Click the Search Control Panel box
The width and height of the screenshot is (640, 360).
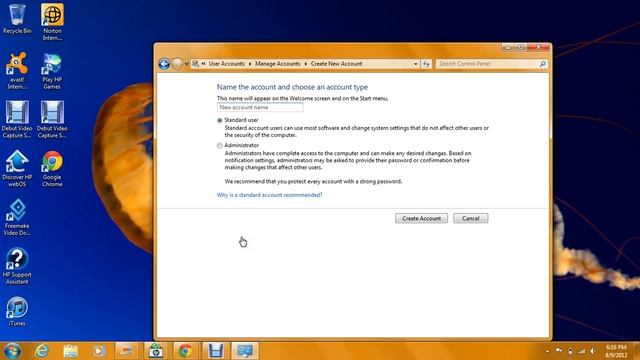491,64
